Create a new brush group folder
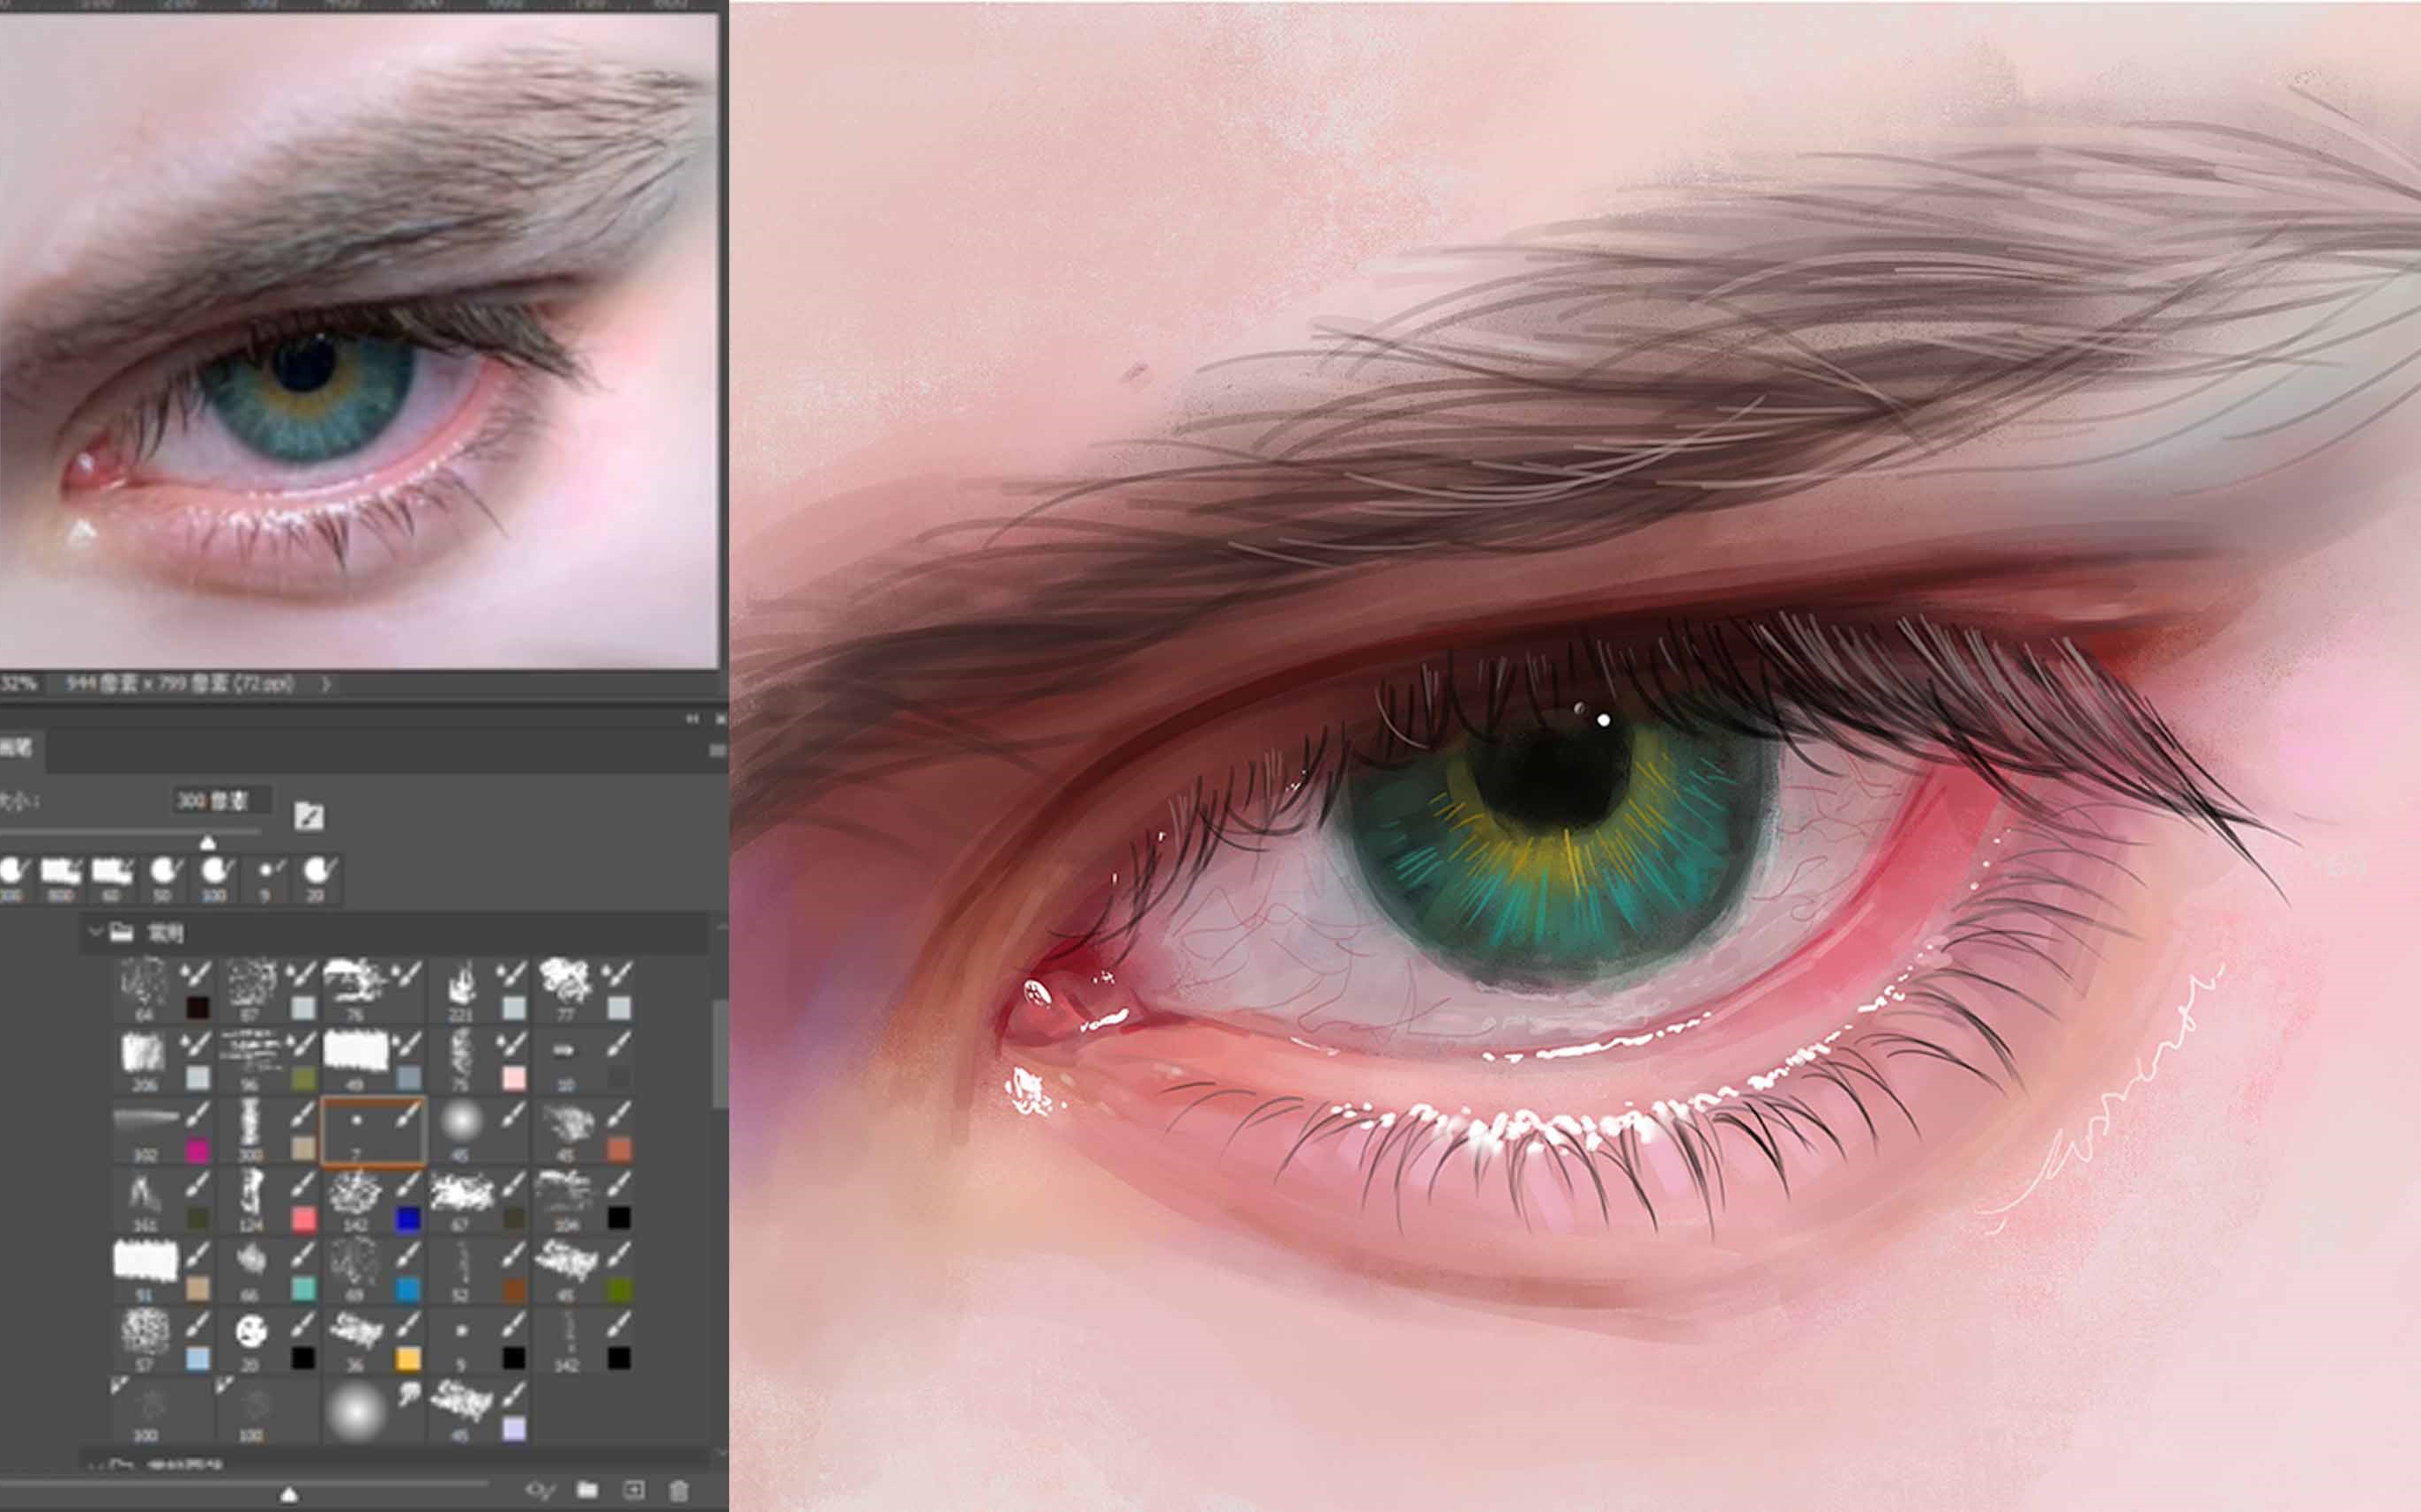 (x=587, y=1491)
